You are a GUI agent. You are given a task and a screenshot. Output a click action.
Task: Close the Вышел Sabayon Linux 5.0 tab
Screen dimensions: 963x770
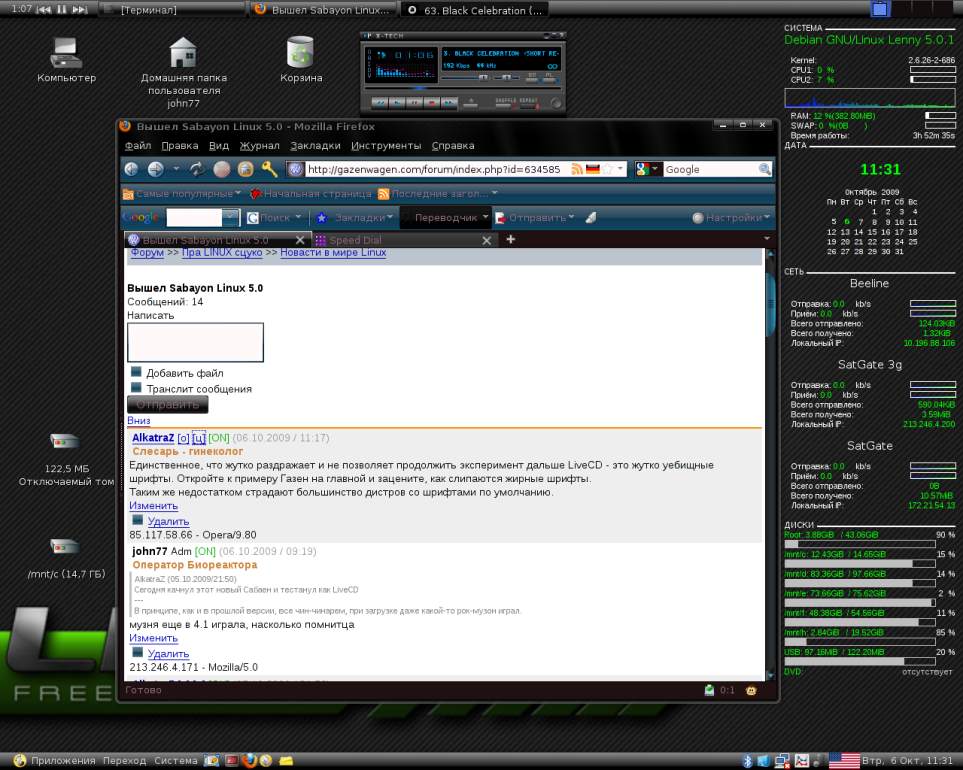[300, 239]
